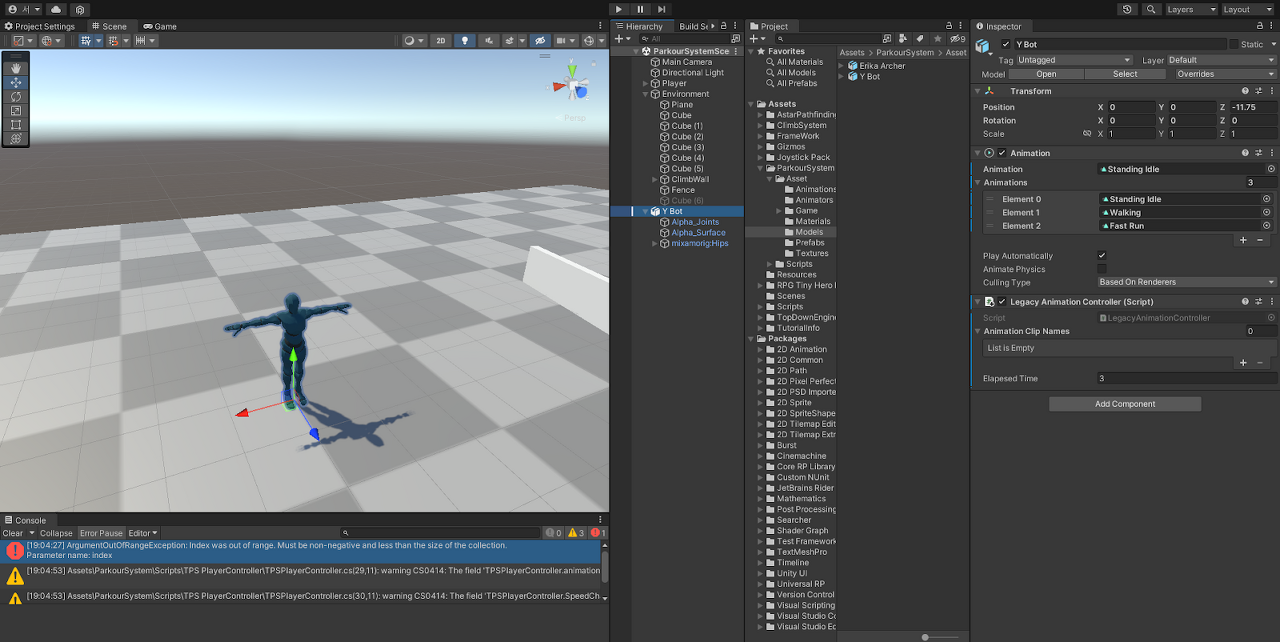This screenshot has width=1280, height=642.
Task: Toggle Legacy Animation Controller enabled checkbox
Action: coord(1002,302)
